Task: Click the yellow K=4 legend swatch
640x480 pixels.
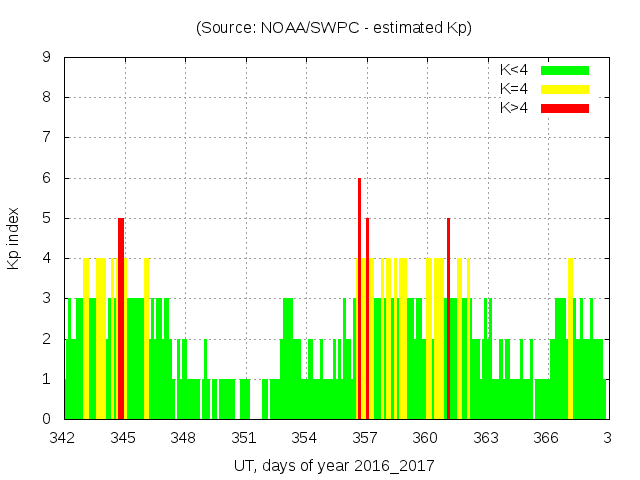Action: [565, 89]
